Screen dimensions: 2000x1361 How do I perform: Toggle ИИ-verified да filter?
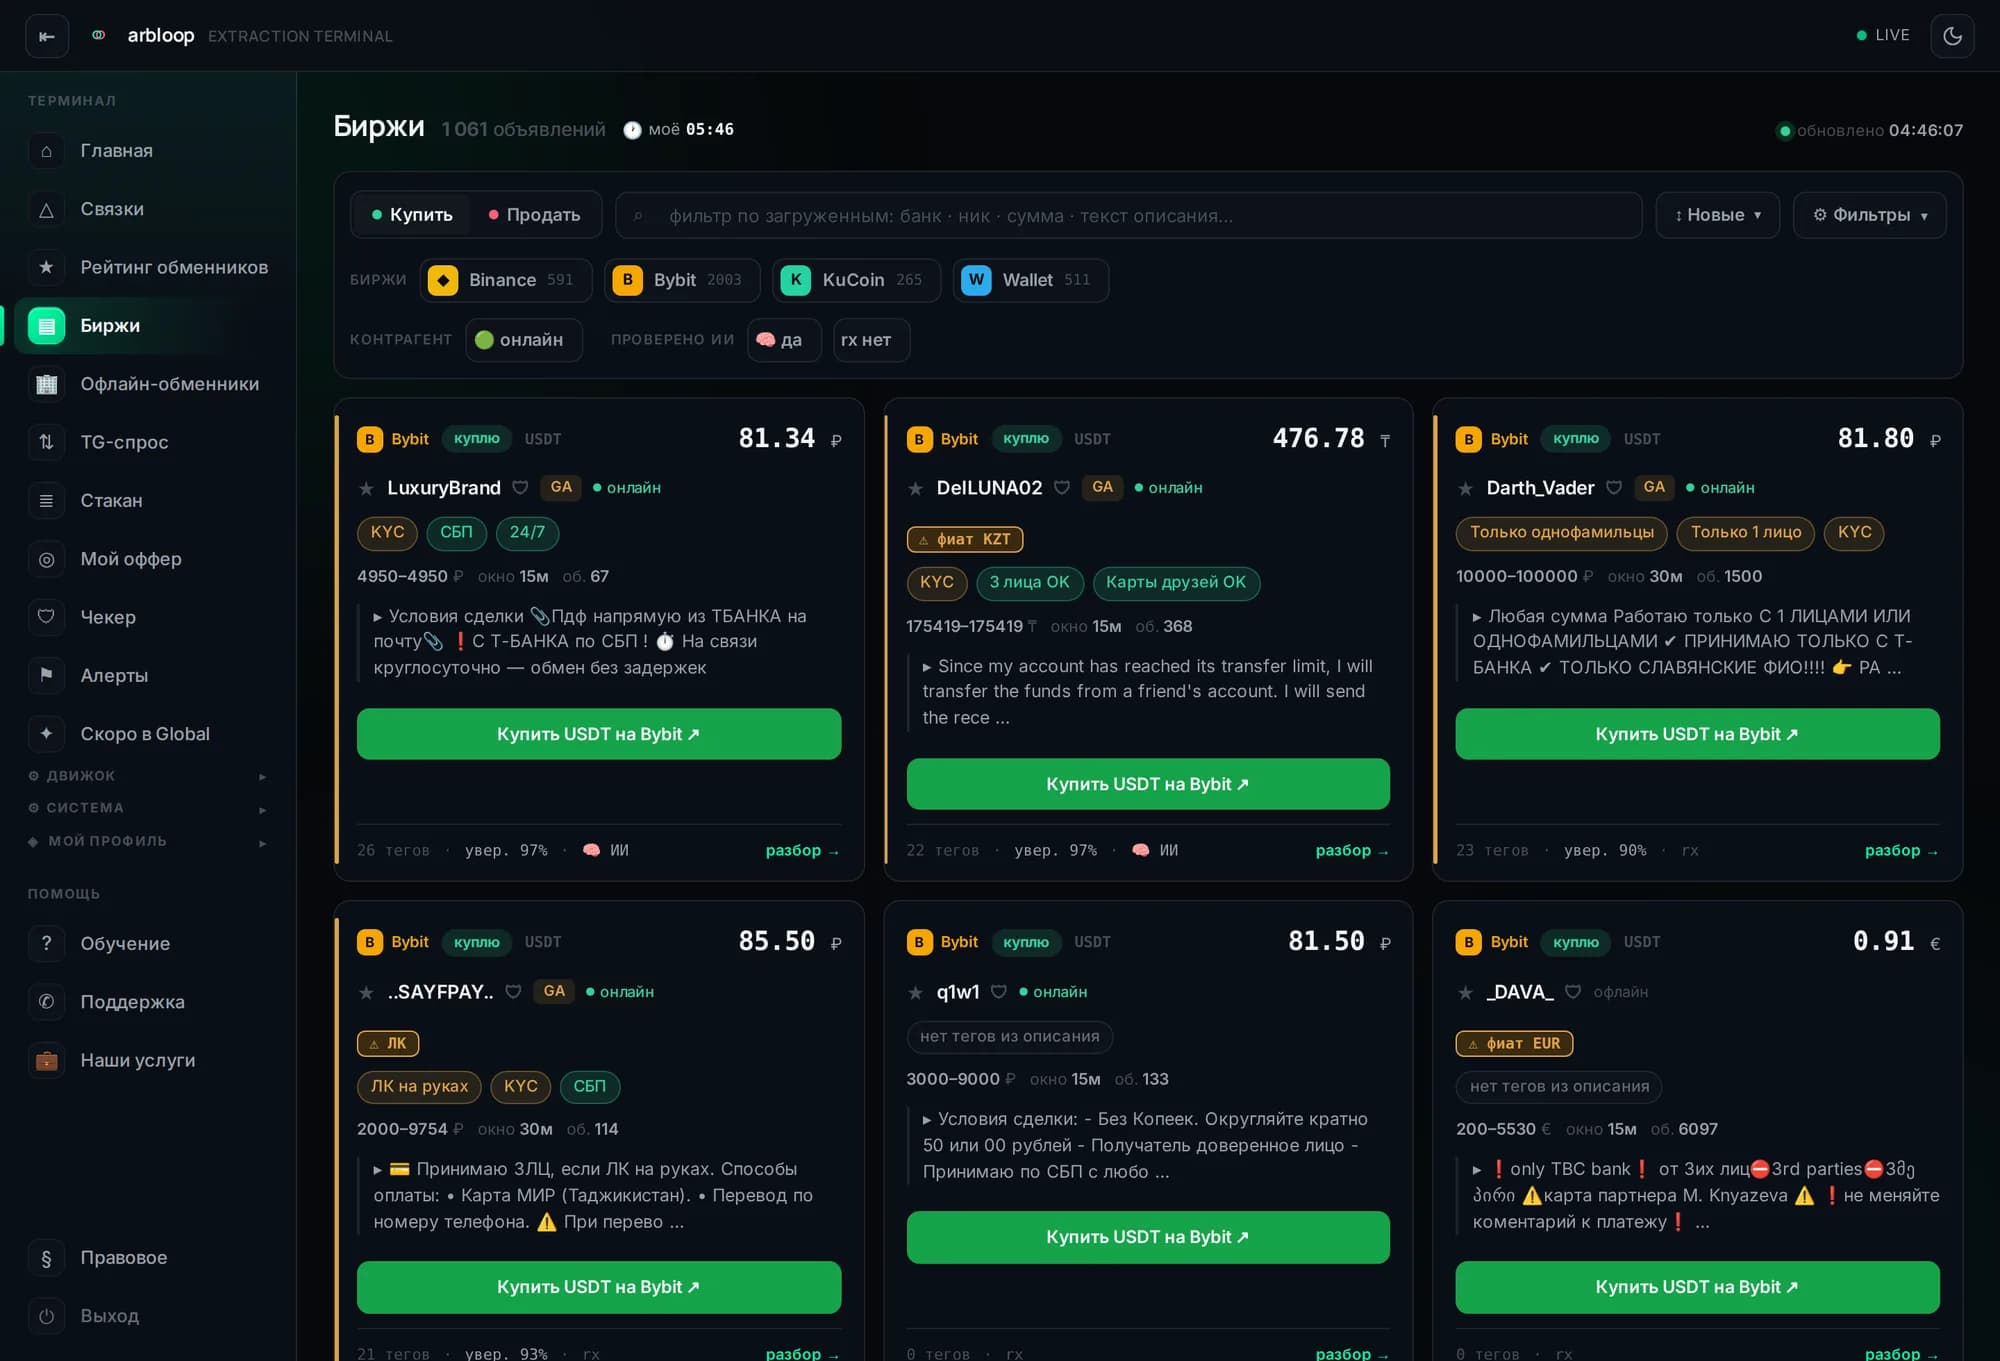click(784, 340)
